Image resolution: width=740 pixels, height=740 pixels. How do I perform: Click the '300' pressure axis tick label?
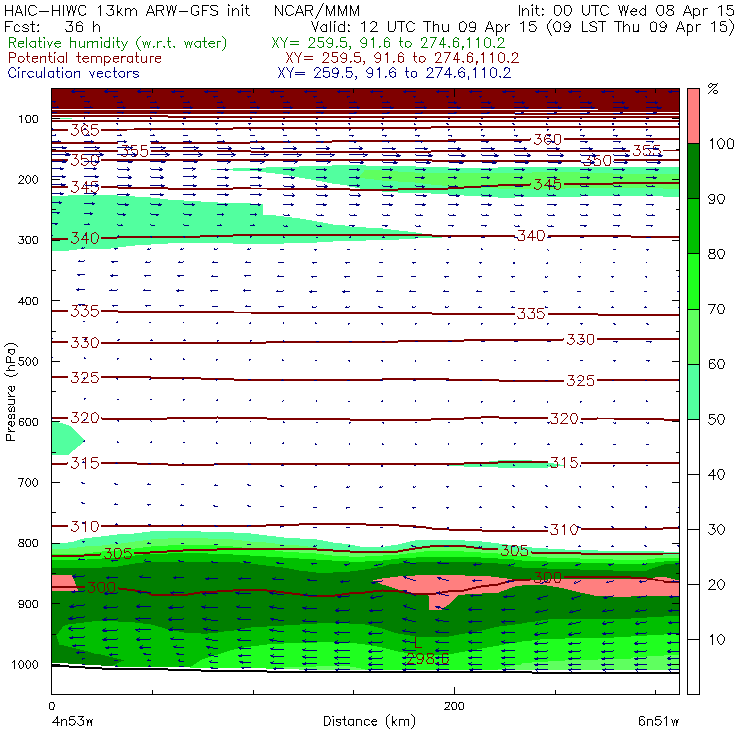[28, 240]
